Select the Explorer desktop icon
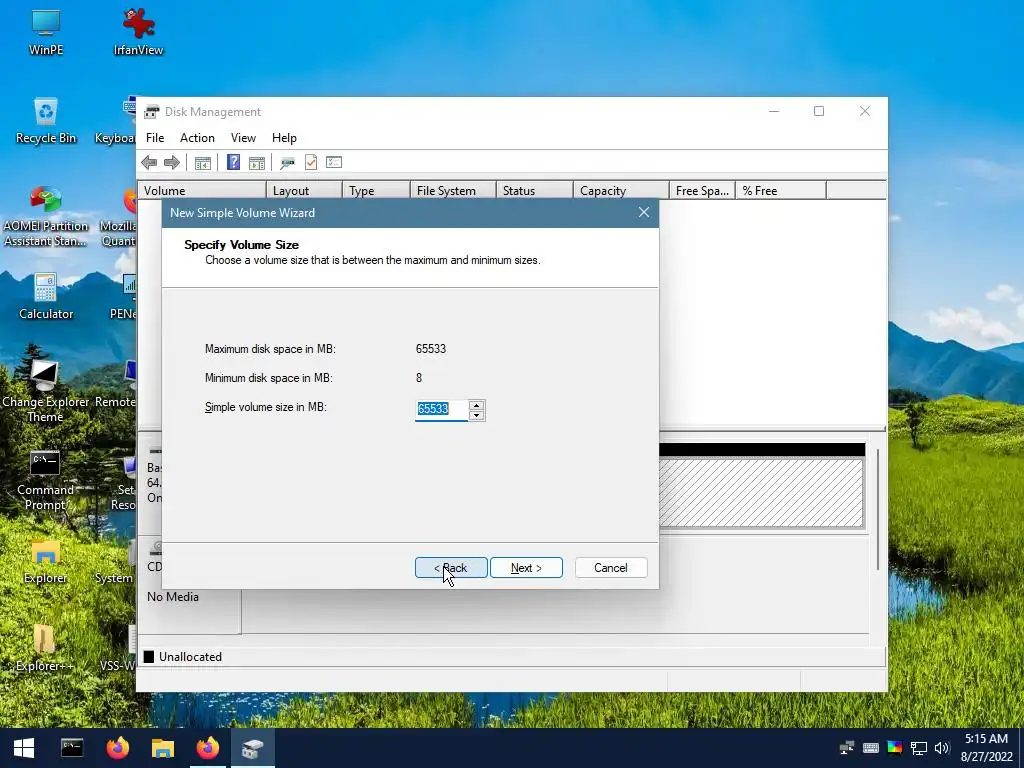Viewport: 1024px width, 768px height. [46, 561]
